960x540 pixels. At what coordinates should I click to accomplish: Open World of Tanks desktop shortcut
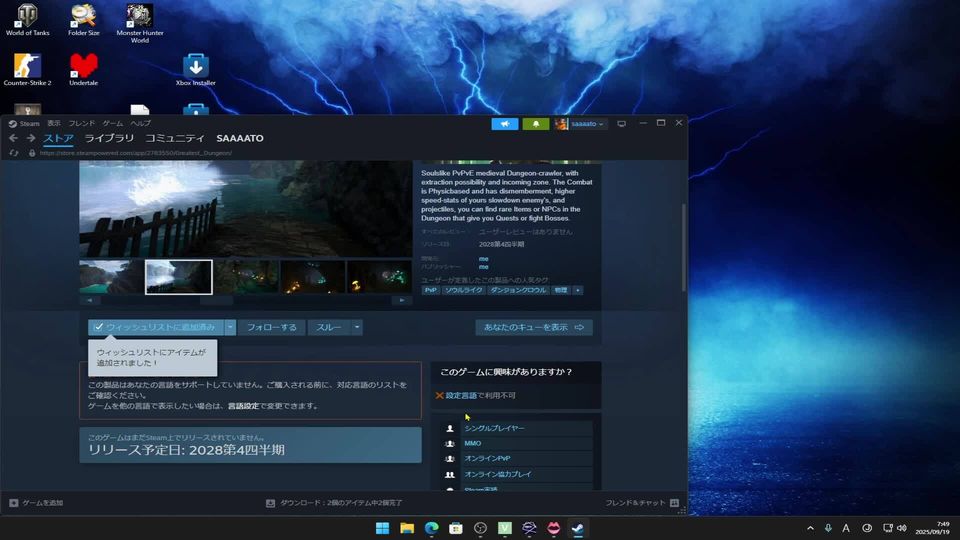pos(27,20)
